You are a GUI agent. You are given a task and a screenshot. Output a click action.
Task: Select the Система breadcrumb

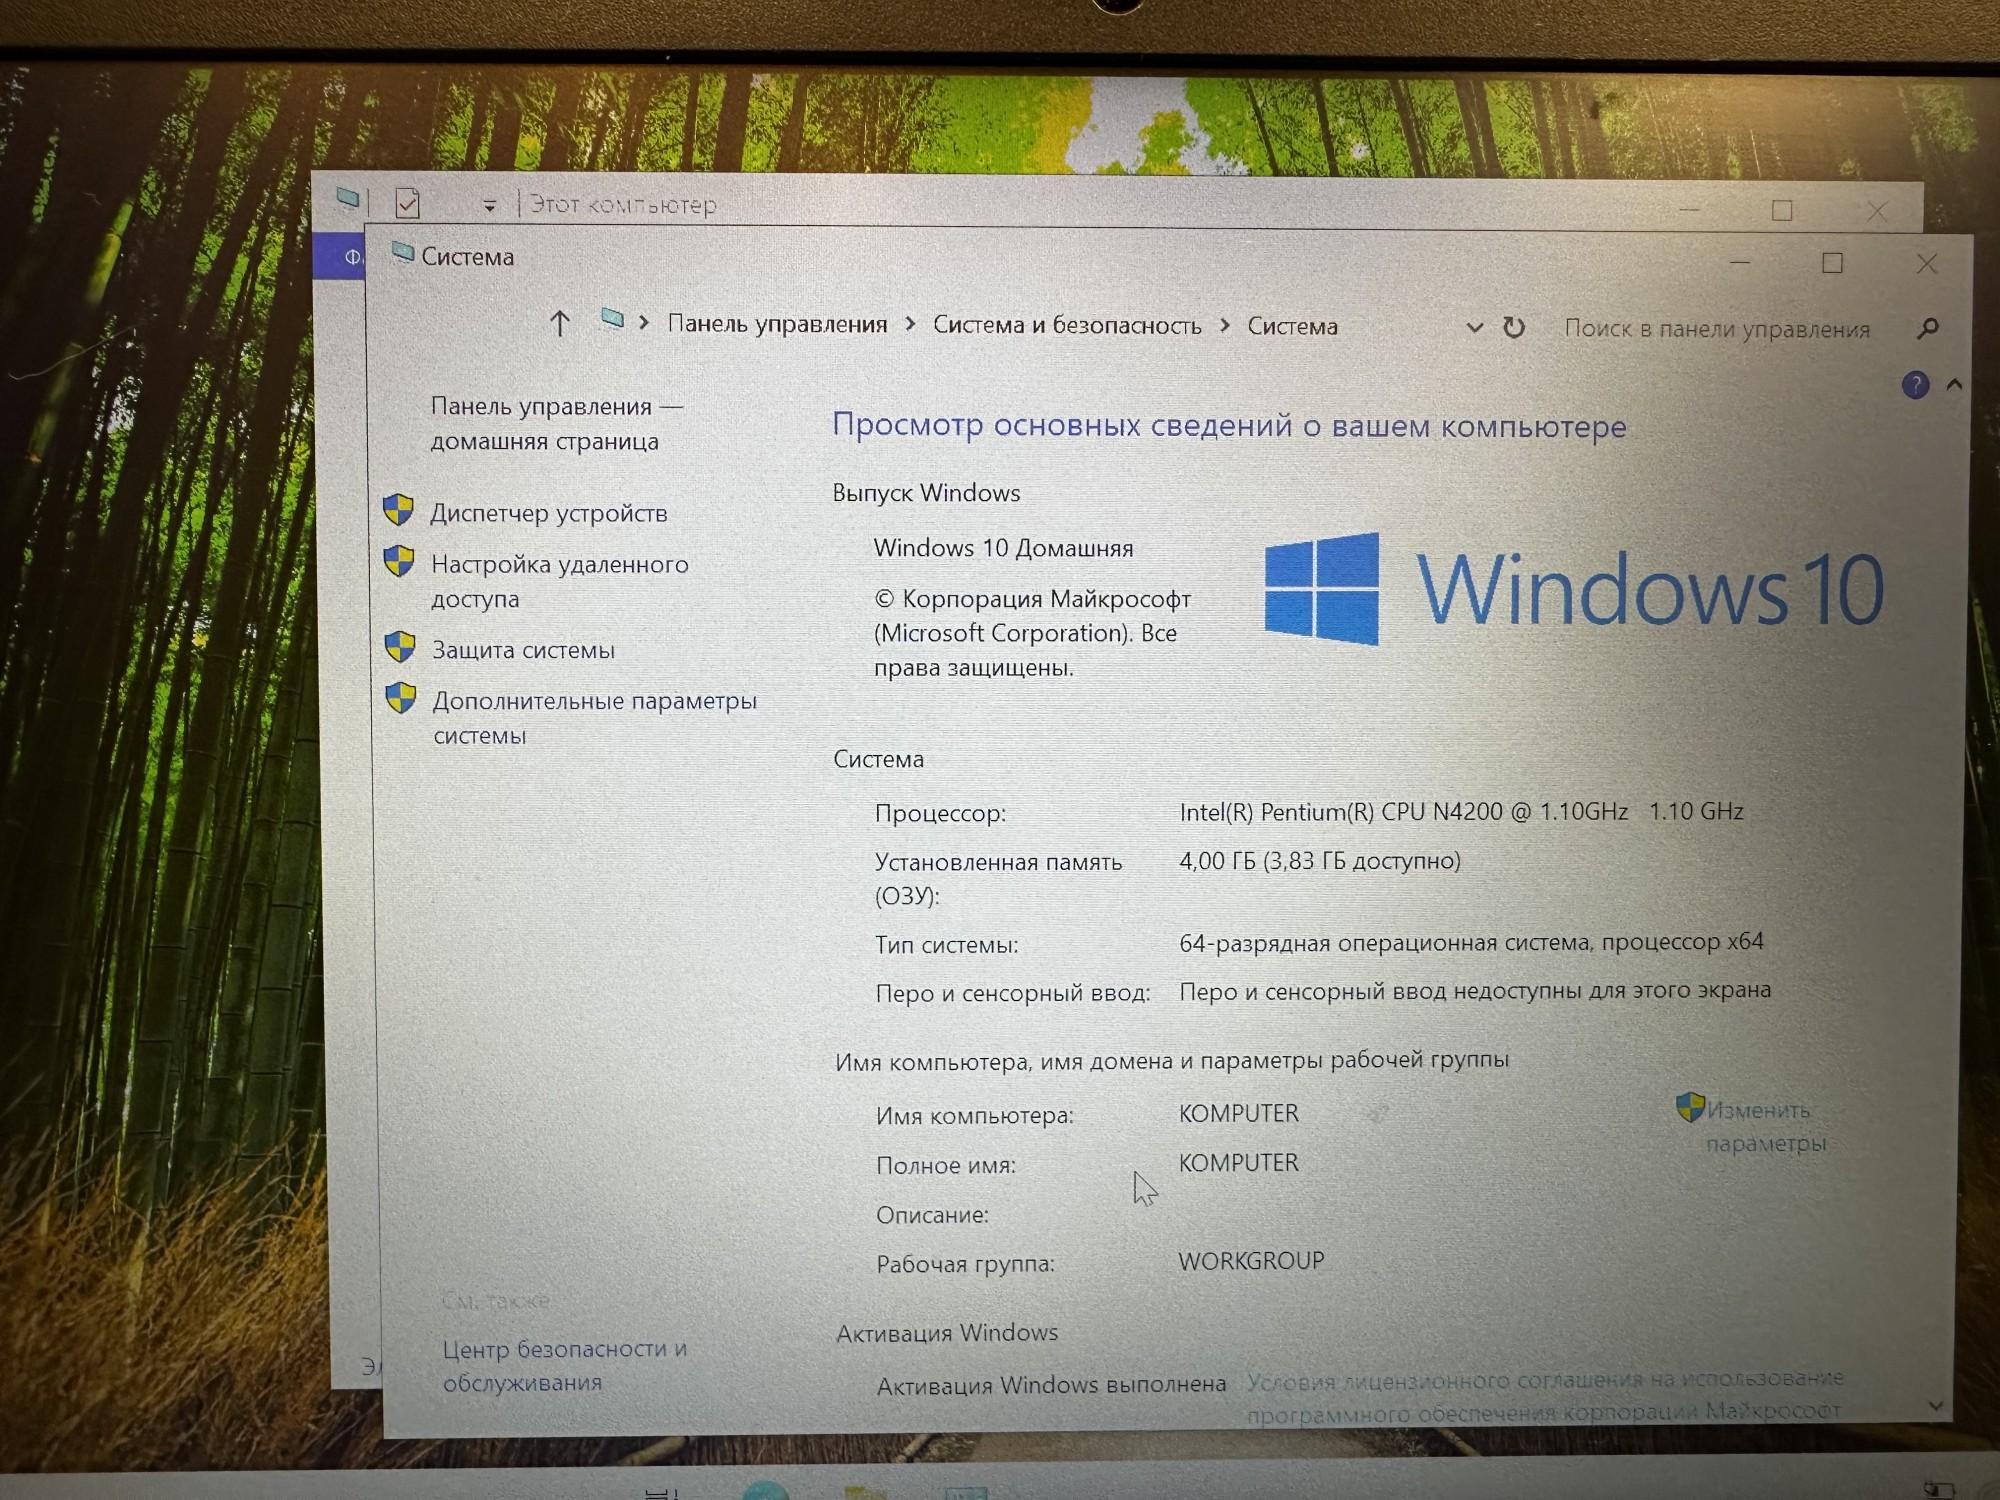(1292, 327)
